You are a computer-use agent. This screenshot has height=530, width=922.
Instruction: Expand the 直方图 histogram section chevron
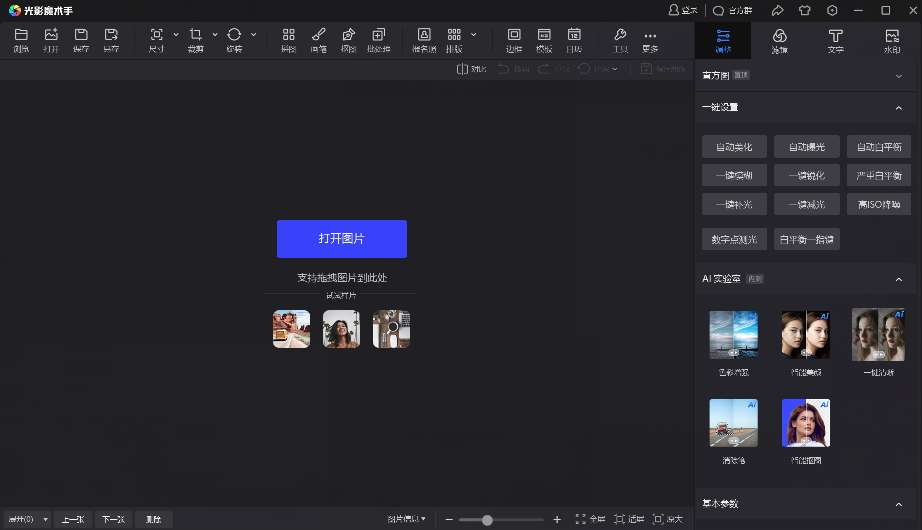click(x=898, y=76)
